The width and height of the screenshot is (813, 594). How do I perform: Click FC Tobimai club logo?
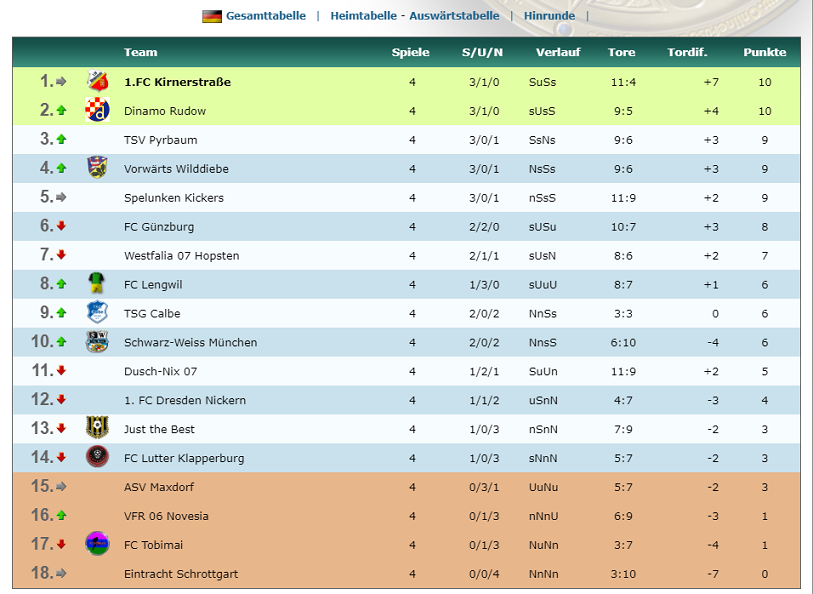coord(97,544)
